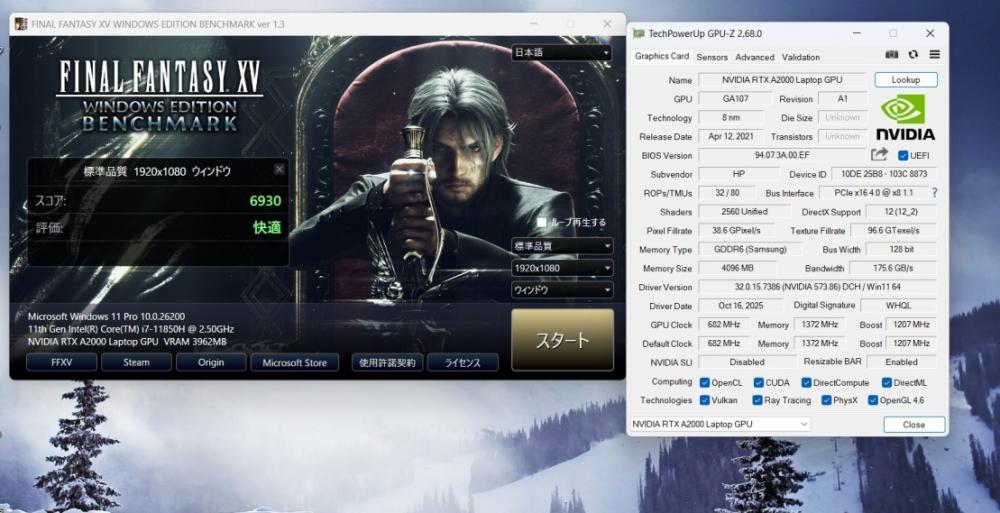Viewport: 1000px width, 513px height.
Task: Open the 日本語 language dropdown
Action: (x=561, y=52)
